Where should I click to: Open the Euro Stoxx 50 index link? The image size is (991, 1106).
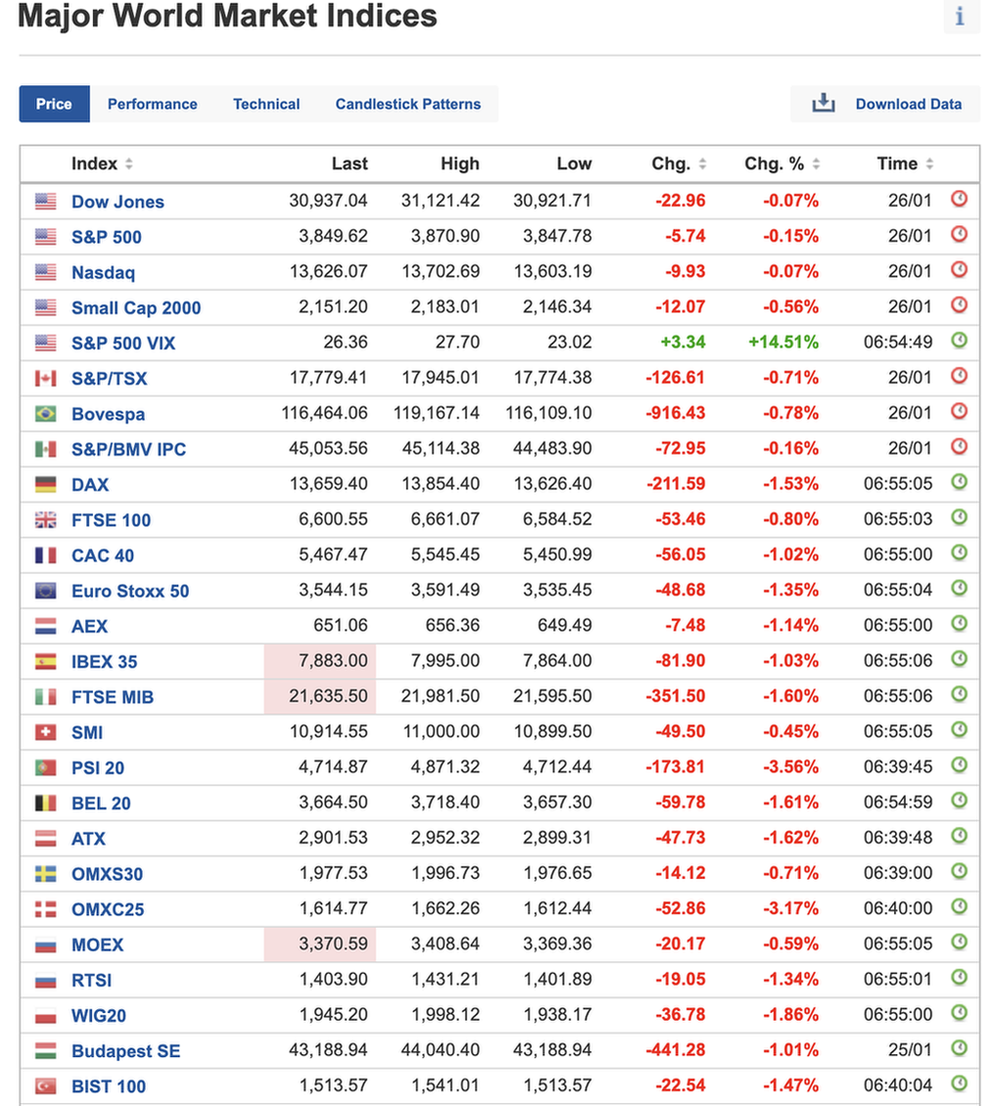tap(130, 591)
